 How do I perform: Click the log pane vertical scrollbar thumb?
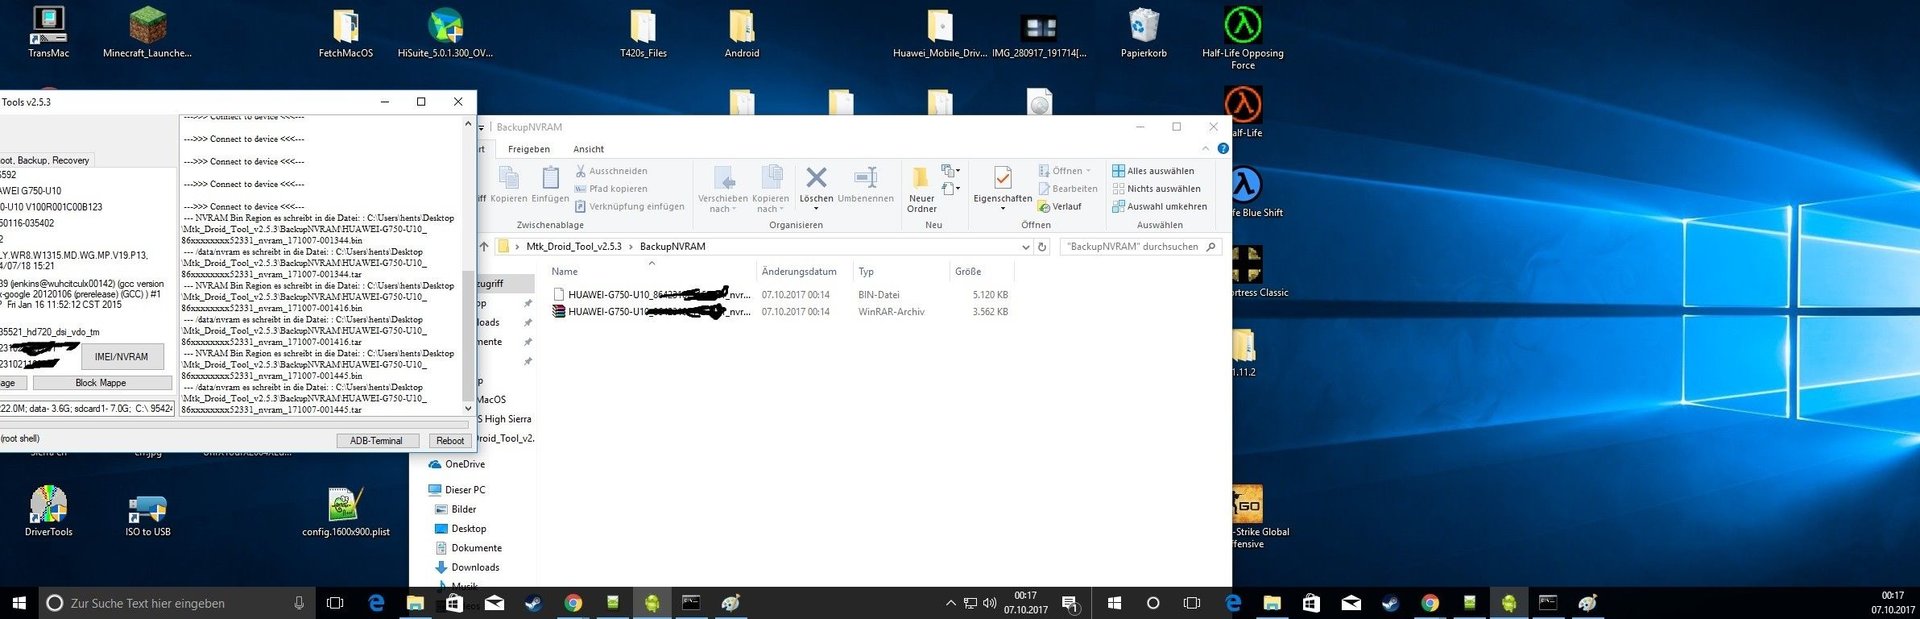coord(467,335)
